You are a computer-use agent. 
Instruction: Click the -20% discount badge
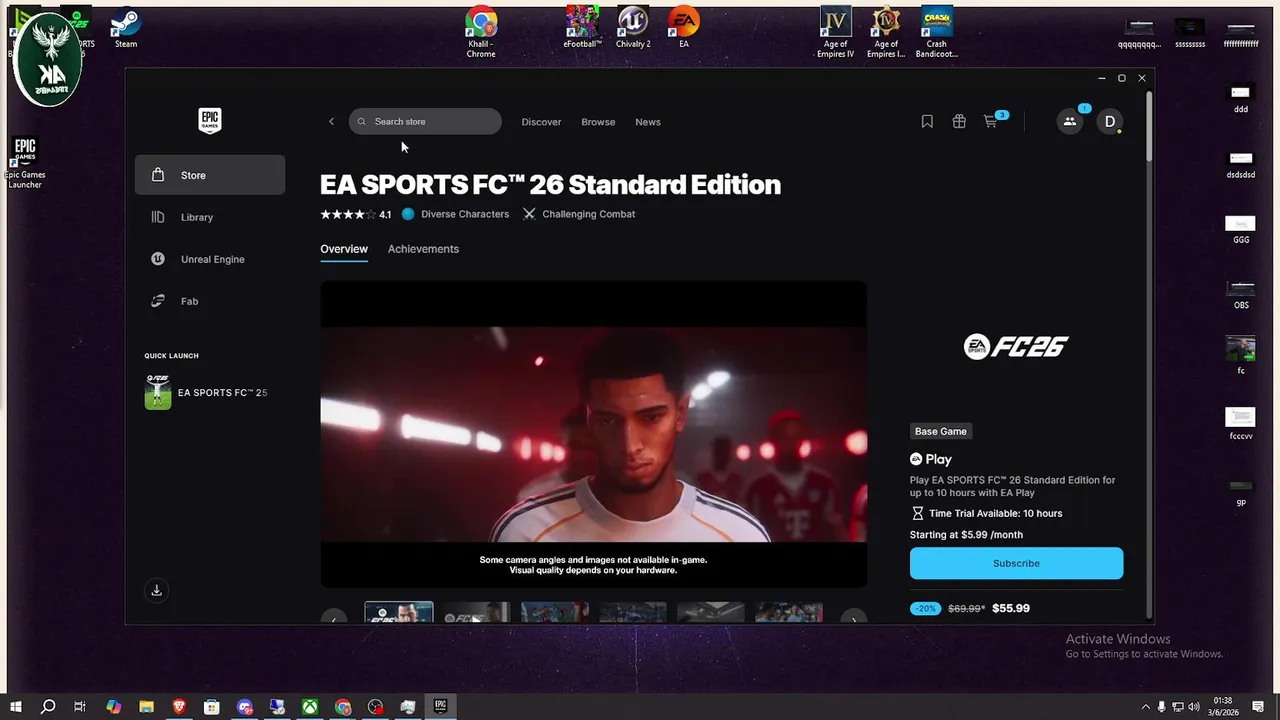click(x=926, y=608)
